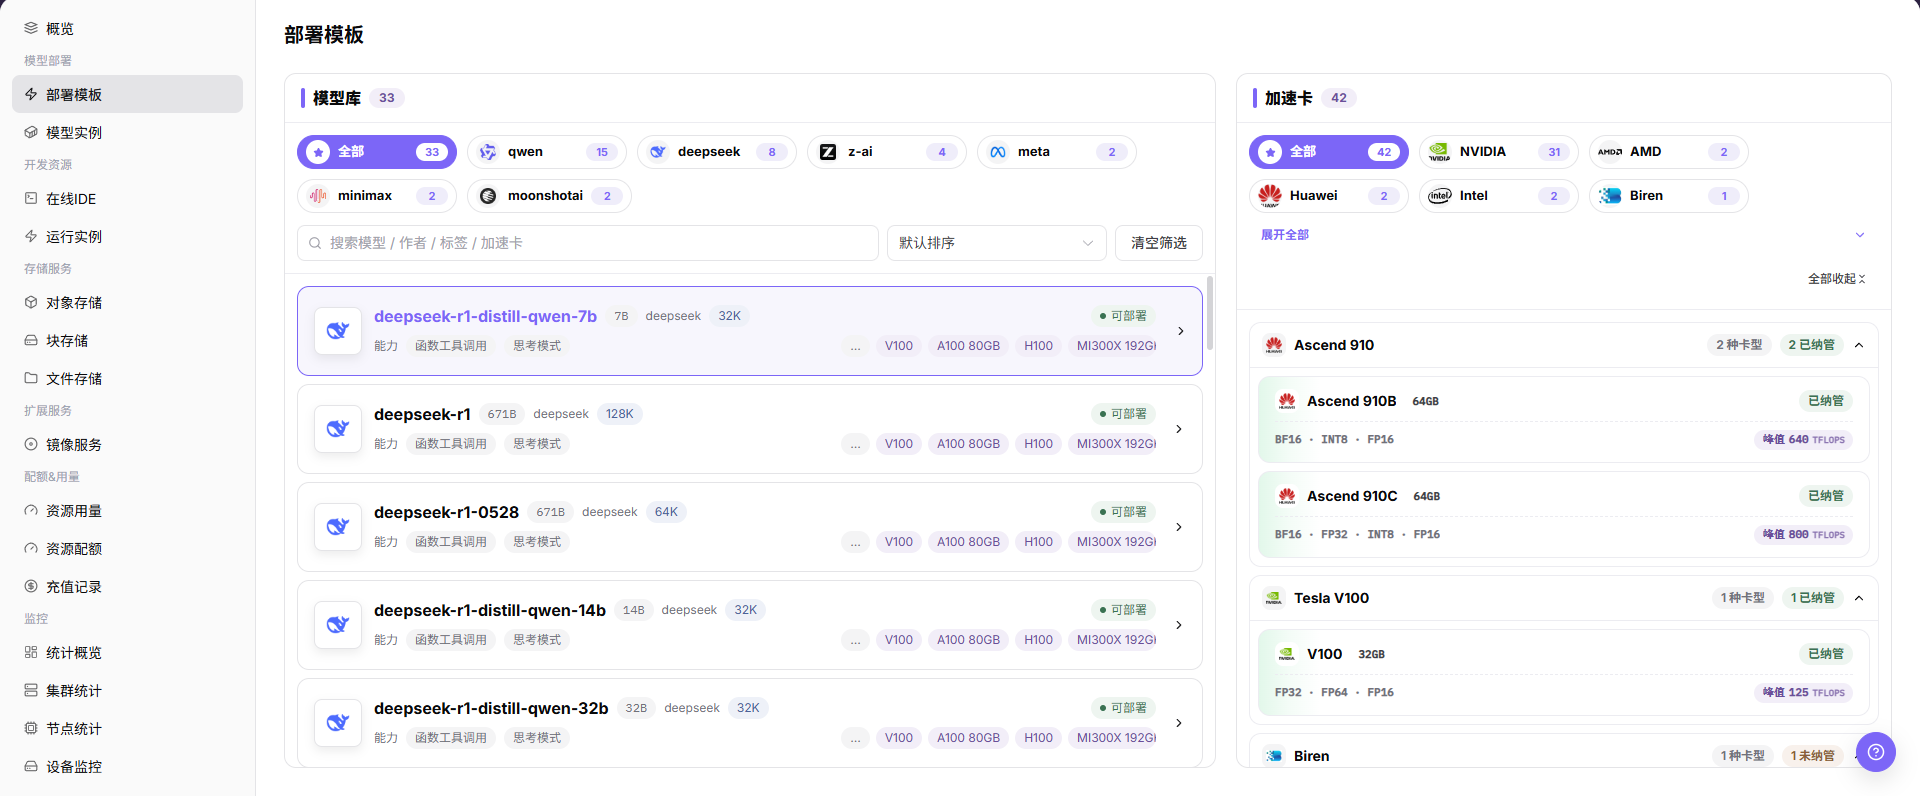Viewport: 1920px width, 796px height.
Task: Filter model library by z-ai
Action: pyautogui.click(x=887, y=152)
